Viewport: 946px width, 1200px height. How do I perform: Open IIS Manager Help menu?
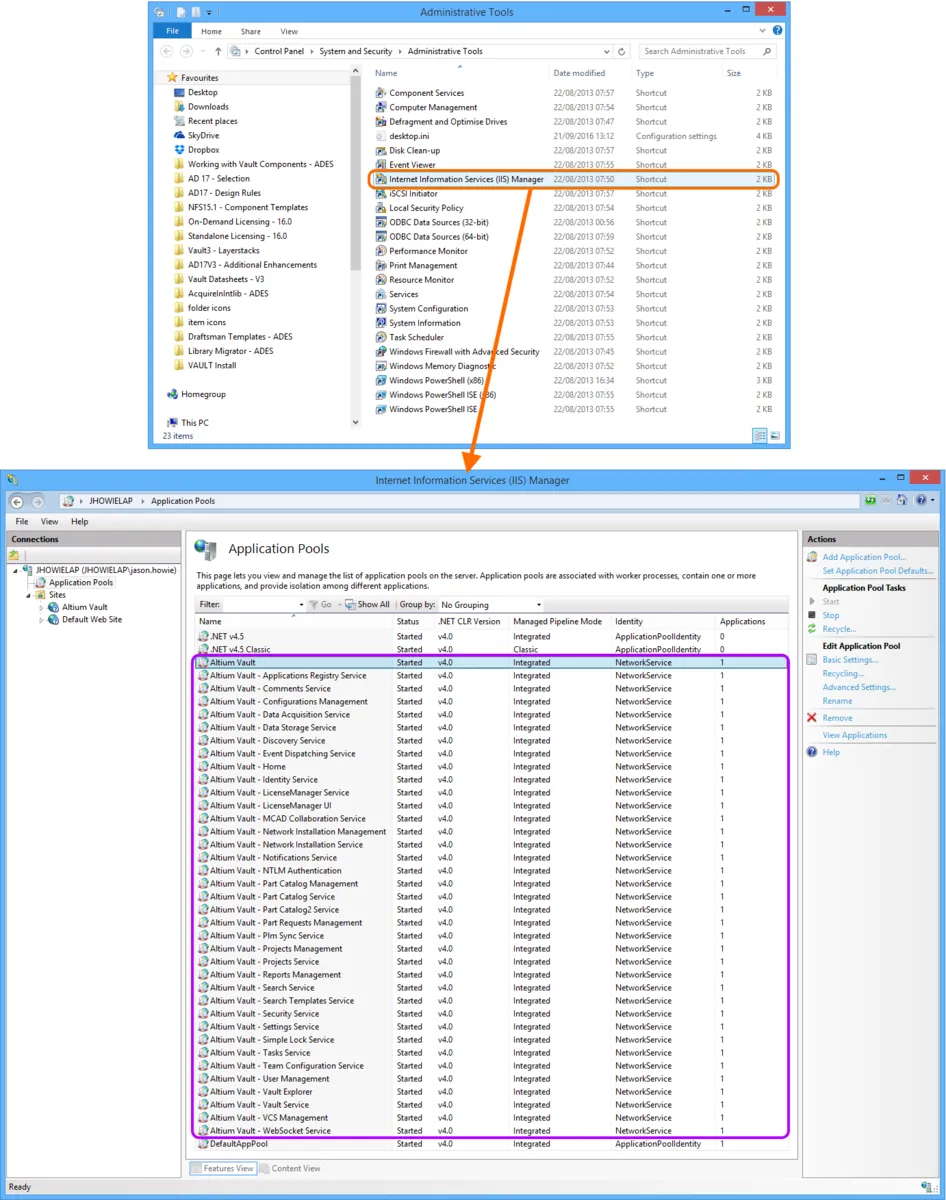[80, 521]
